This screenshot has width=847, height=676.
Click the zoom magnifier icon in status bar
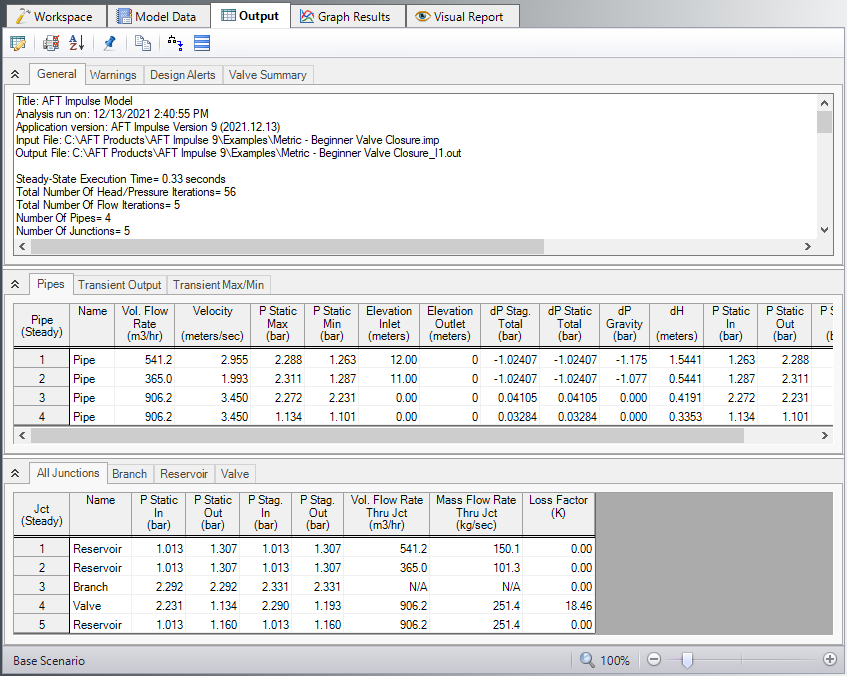coord(588,660)
